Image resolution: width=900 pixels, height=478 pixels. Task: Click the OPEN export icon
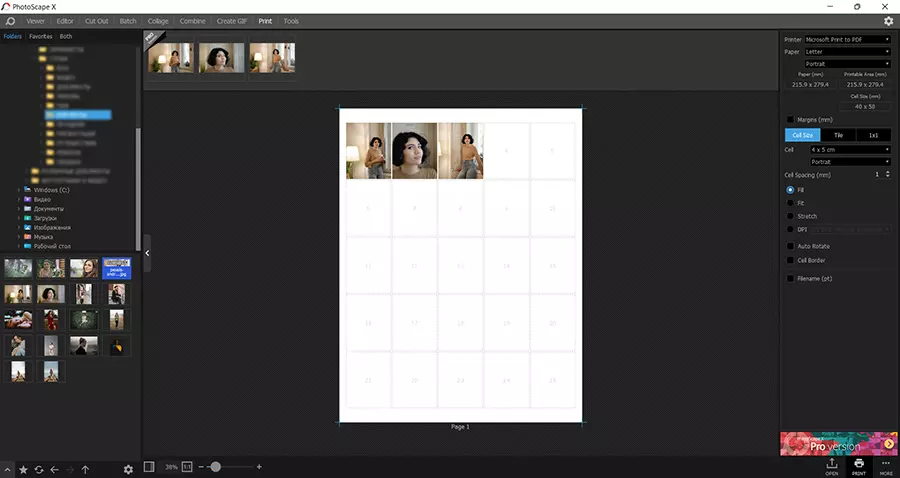click(x=832, y=467)
